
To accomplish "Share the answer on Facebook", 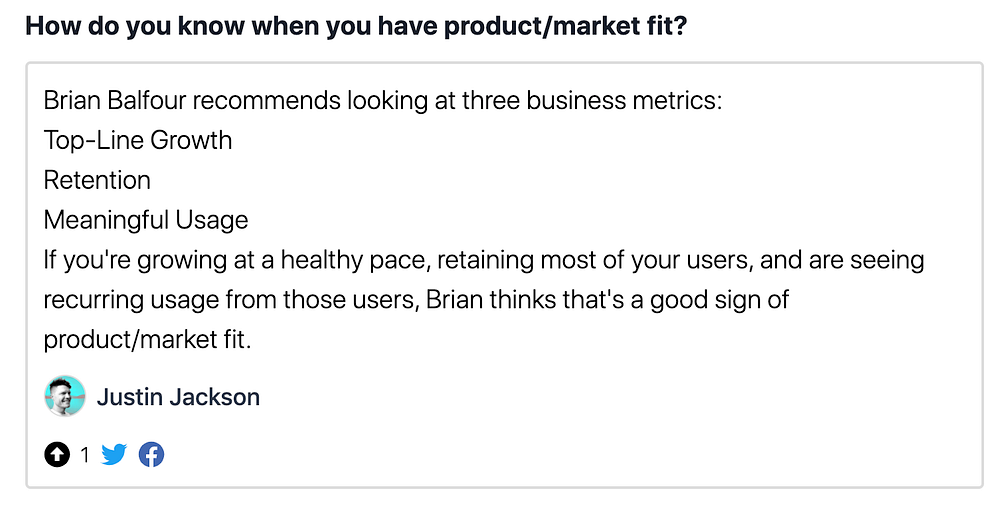I will coord(151,455).
